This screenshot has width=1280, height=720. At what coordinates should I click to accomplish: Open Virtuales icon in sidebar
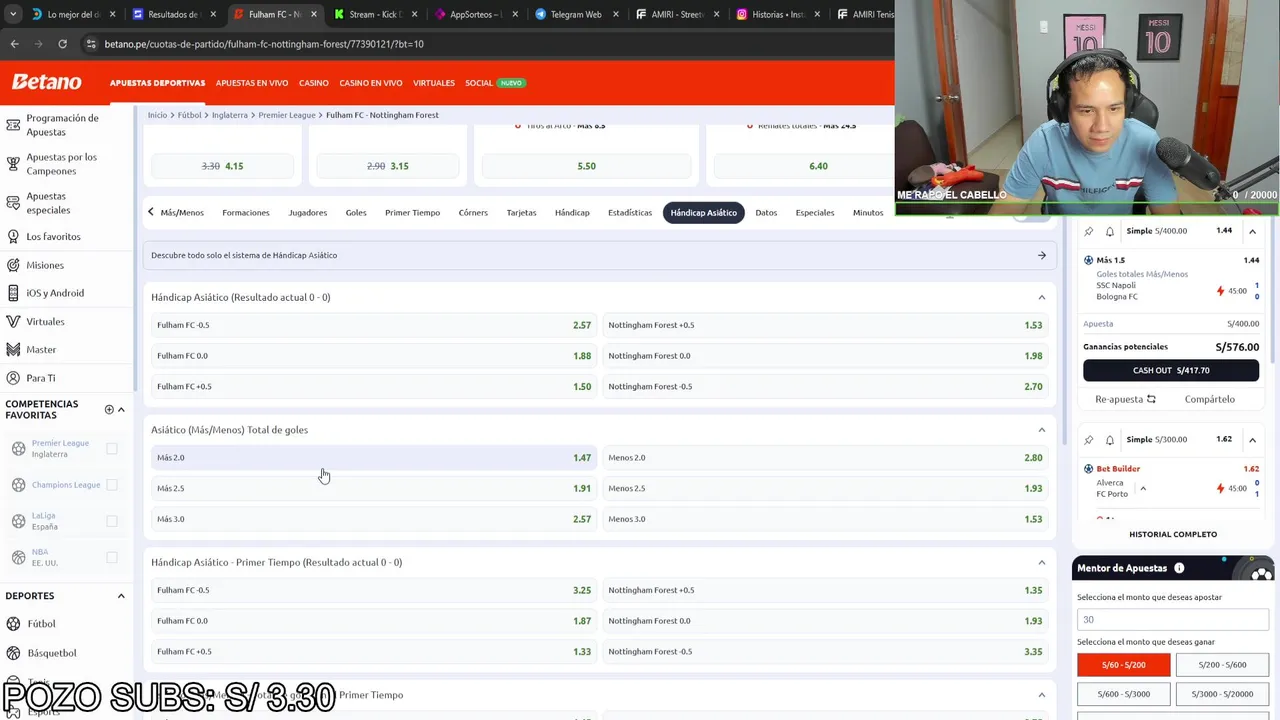13,321
